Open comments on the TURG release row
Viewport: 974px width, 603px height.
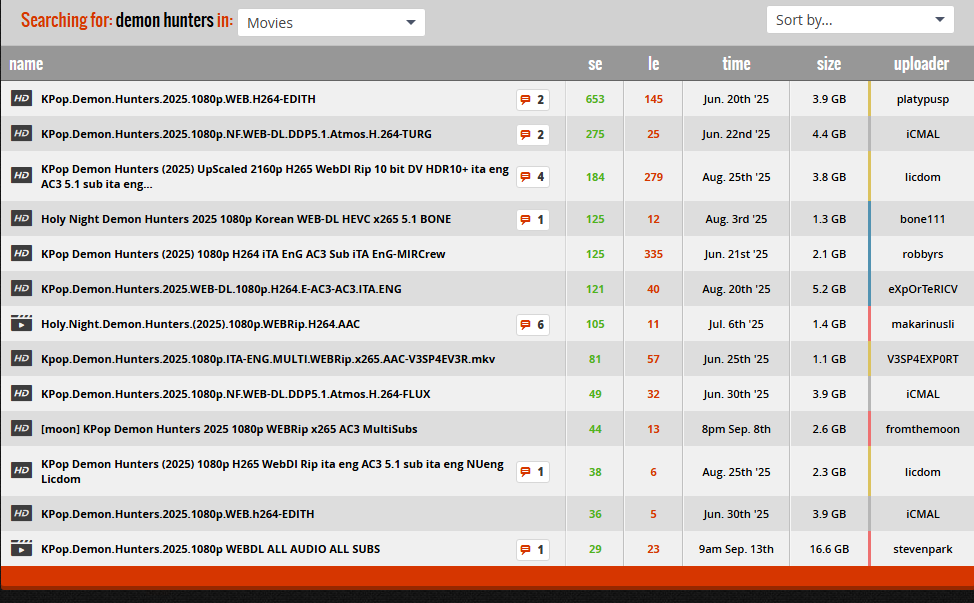(x=532, y=134)
